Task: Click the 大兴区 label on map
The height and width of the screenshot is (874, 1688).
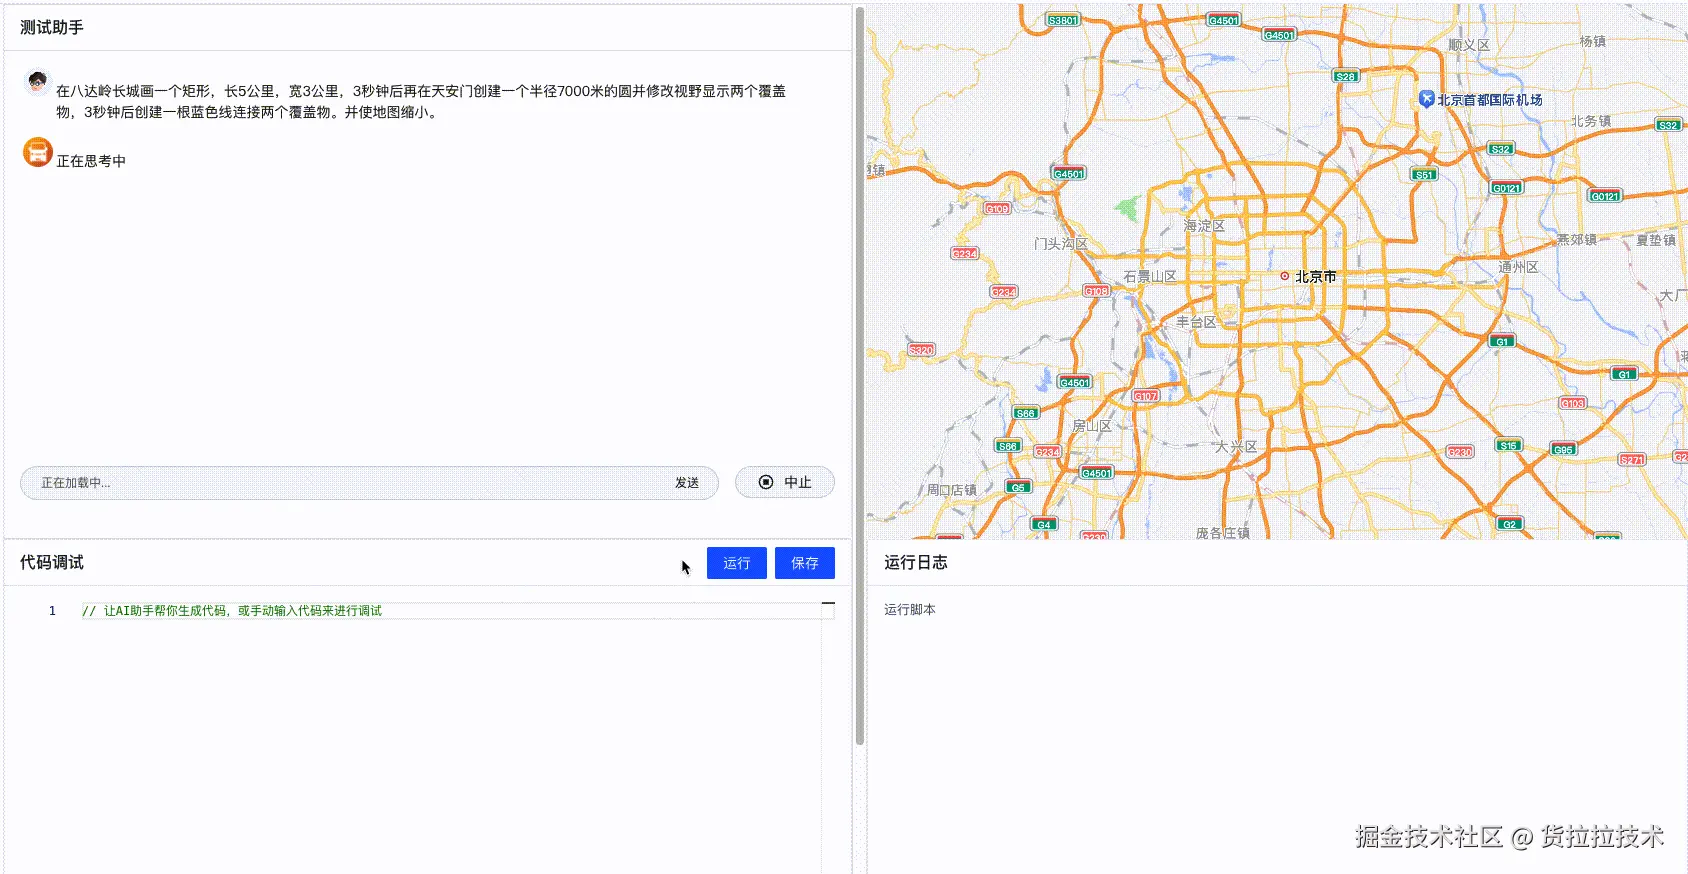Action: point(1236,447)
